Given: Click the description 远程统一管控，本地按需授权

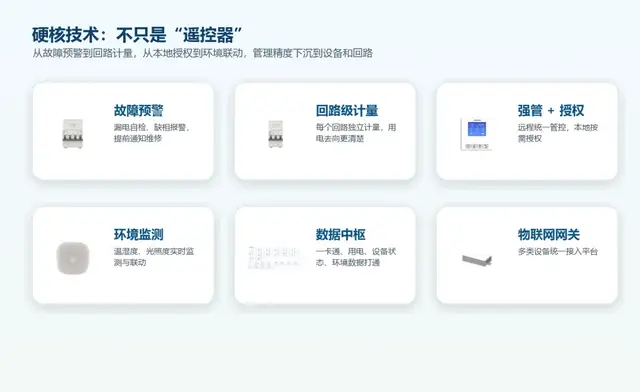Looking at the screenshot, I should 558,133.
